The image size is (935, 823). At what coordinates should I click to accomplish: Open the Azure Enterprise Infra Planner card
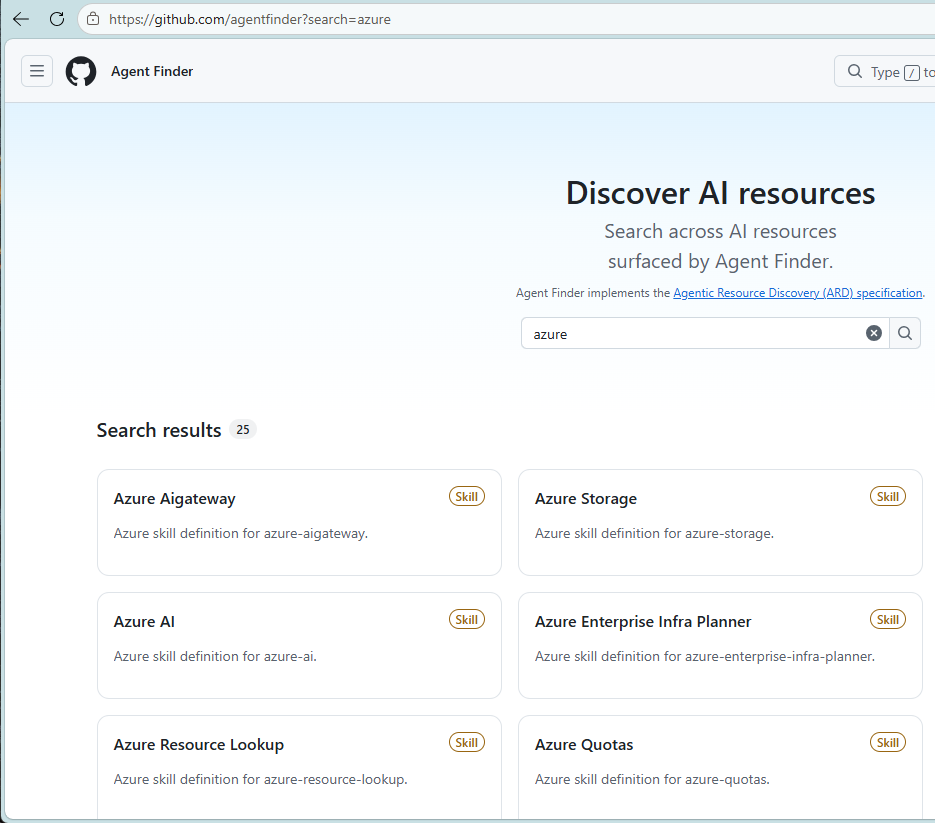coord(720,645)
